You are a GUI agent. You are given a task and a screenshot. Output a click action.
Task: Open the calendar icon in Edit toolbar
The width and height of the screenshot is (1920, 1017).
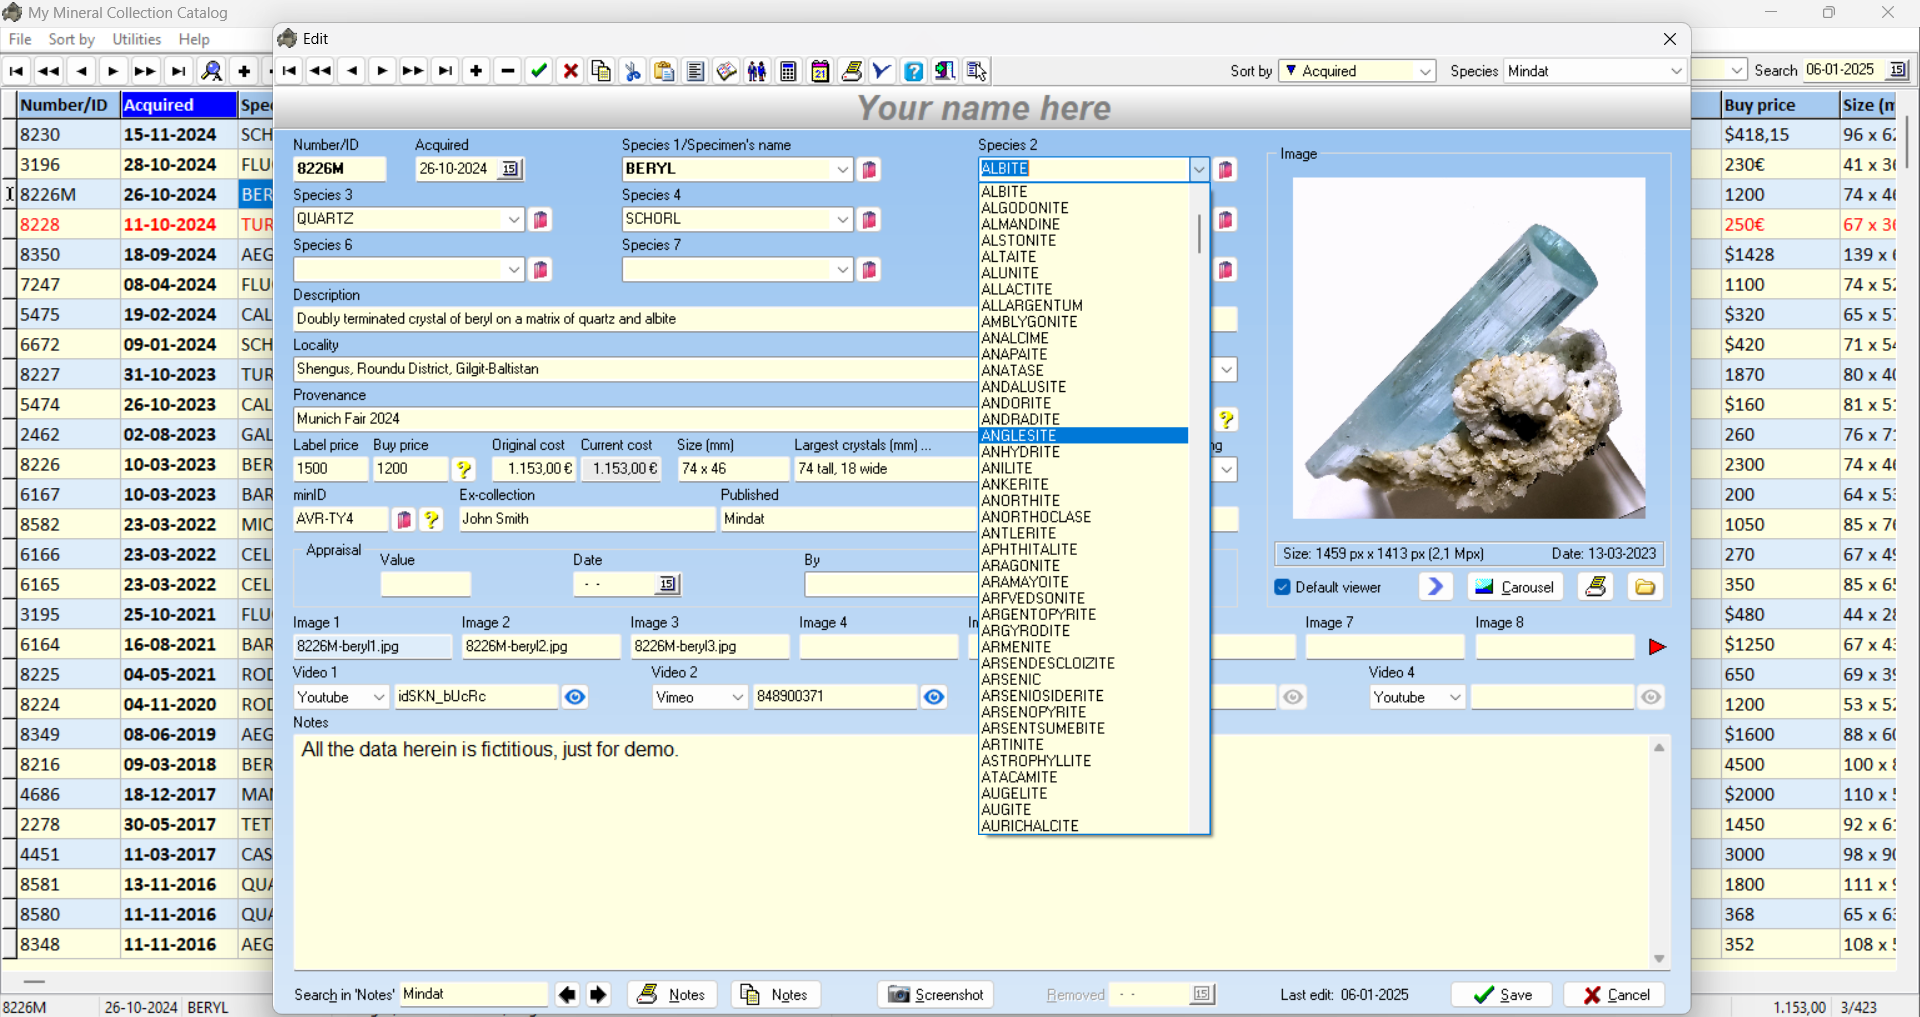(x=820, y=71)
